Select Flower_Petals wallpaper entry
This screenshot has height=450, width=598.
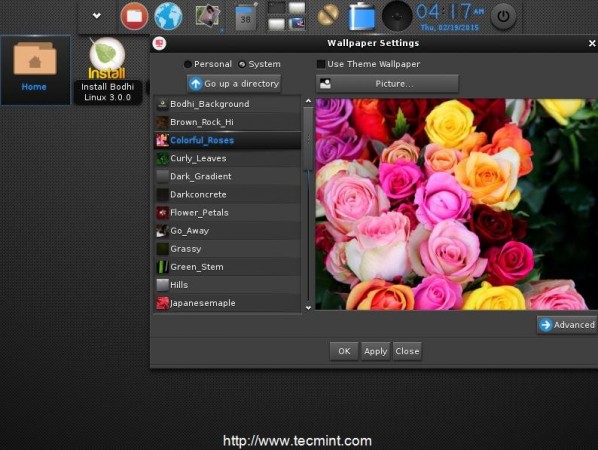(x=228, y=213)
